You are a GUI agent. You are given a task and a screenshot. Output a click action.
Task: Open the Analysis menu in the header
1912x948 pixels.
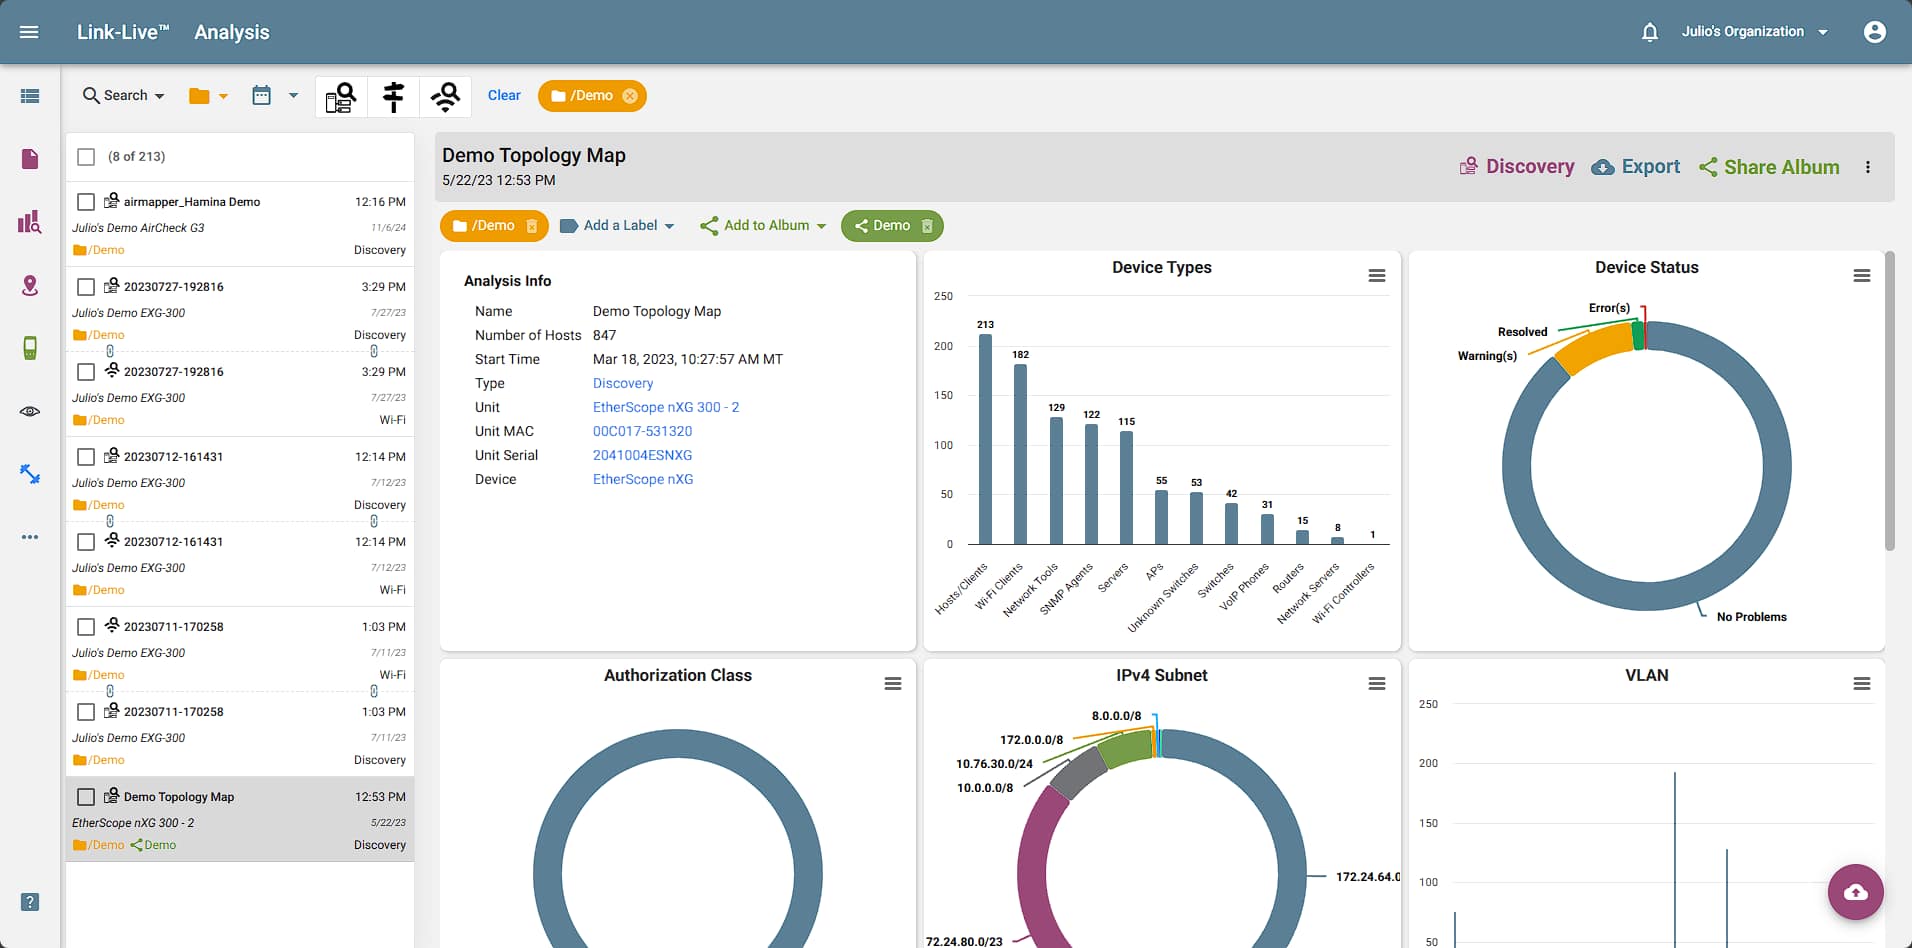pos(231,31)
